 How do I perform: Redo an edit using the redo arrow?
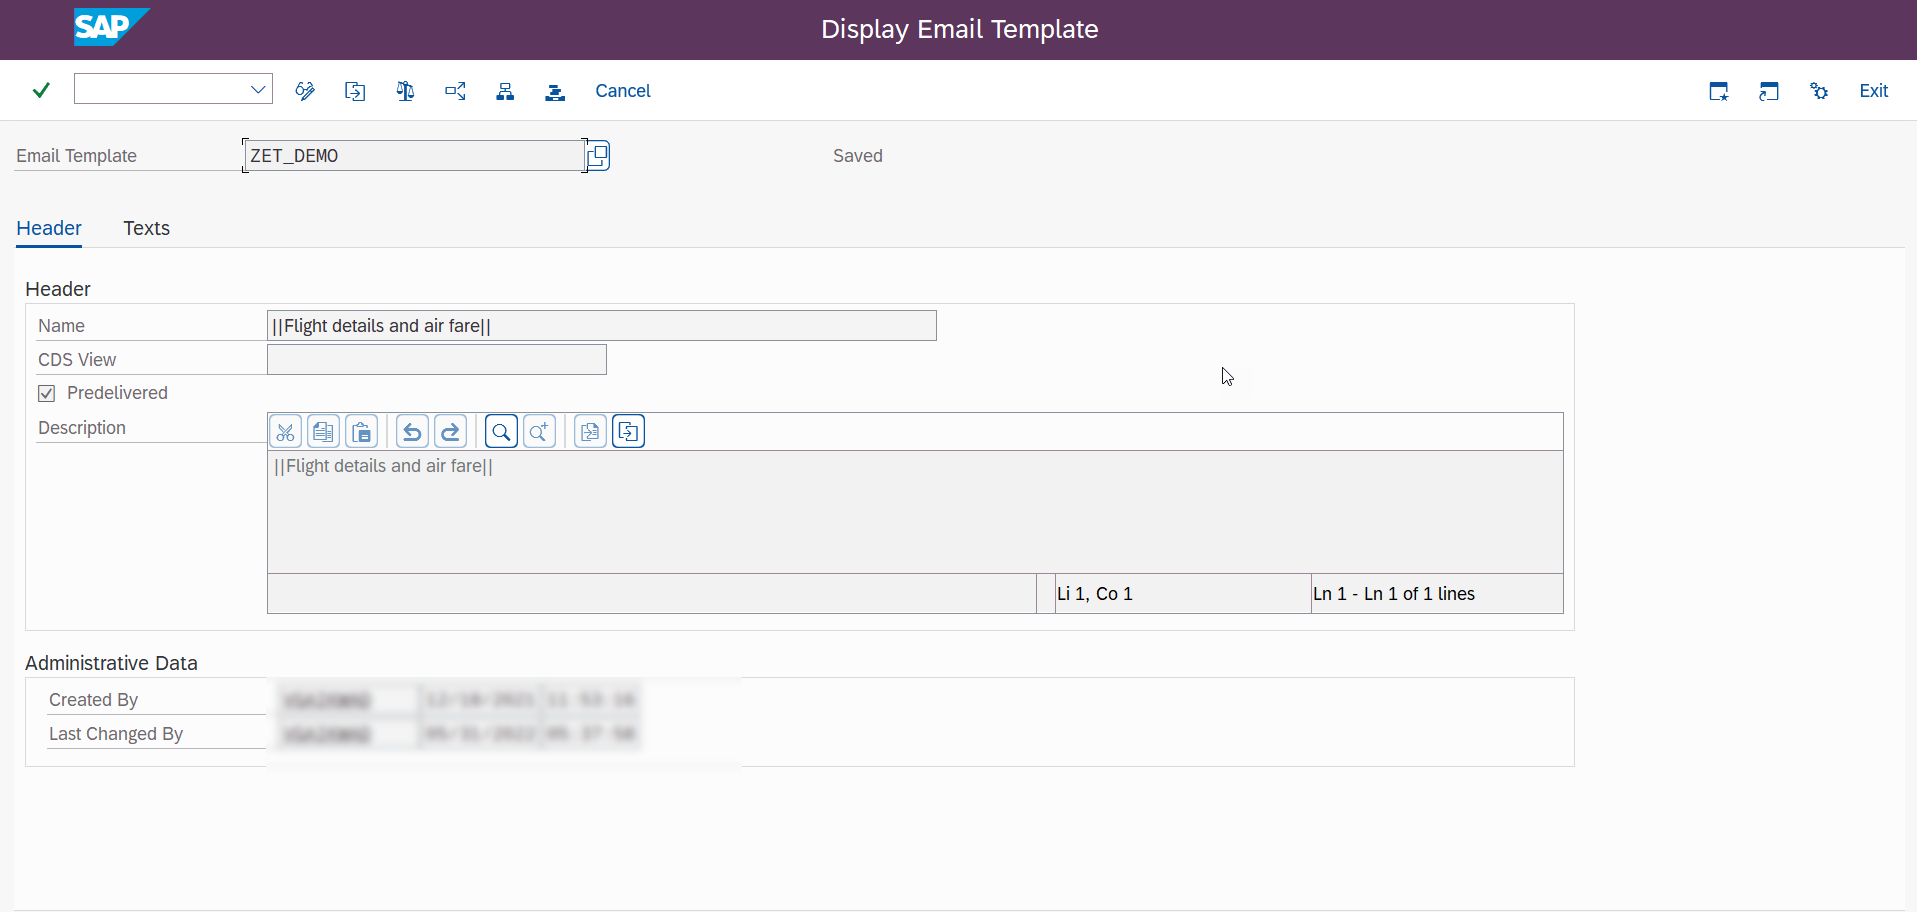pos(450,431)
